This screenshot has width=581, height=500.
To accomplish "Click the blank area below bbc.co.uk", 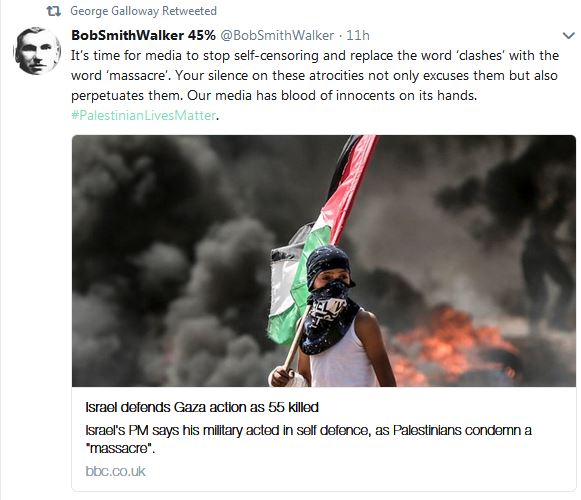I will [x=324, y=485].
